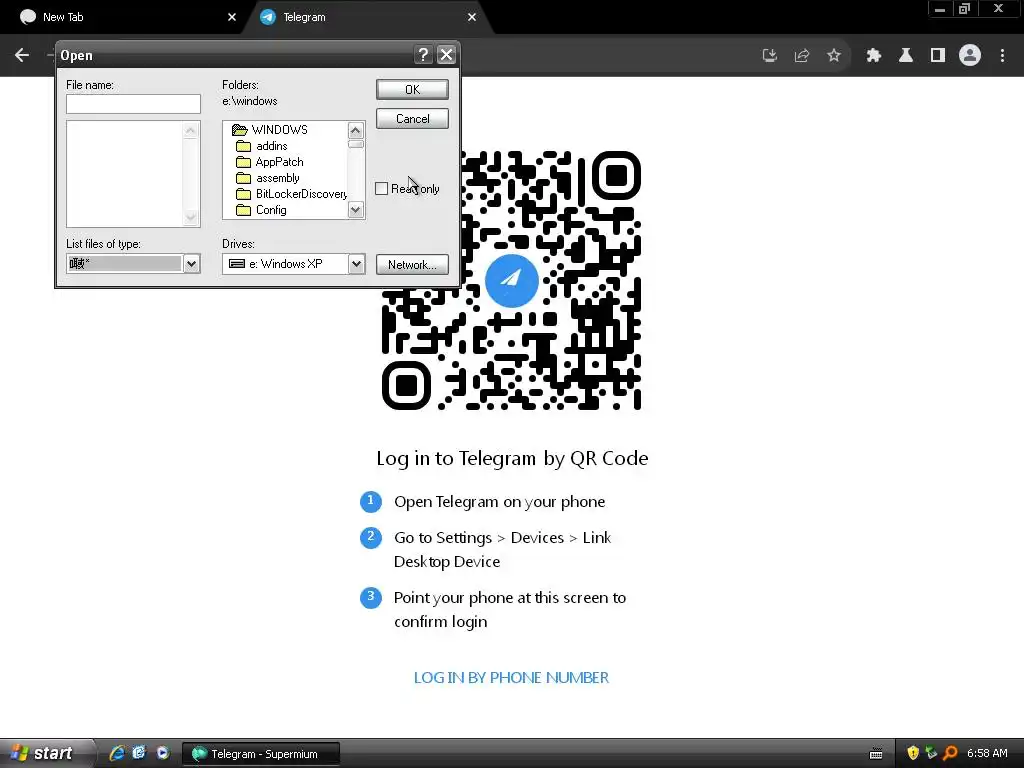
Task: Click folders list scroll down arrow
Action: pyautogui.click(x=355, y=210)
